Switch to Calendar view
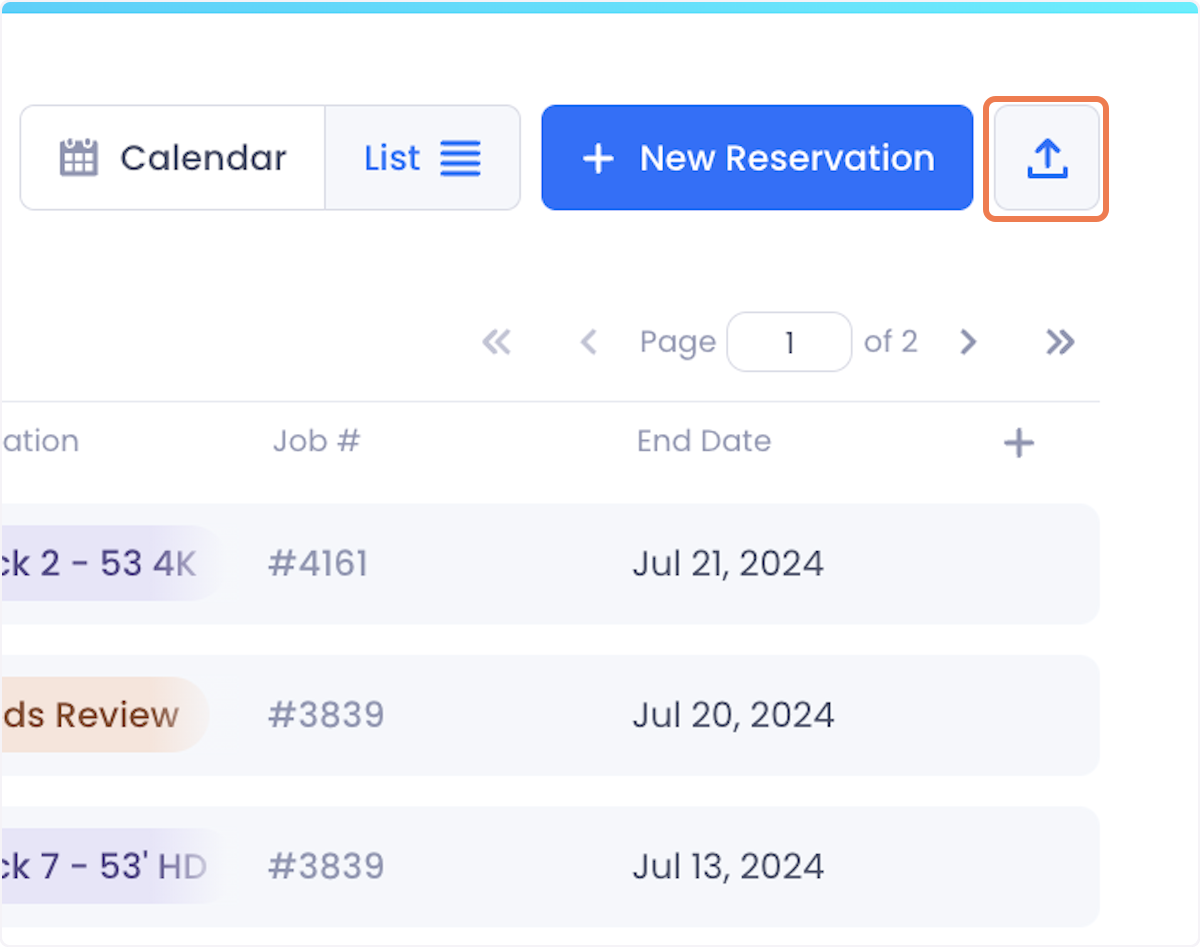1200x947 pixels. pyautogui.click(x=173, y=158)
